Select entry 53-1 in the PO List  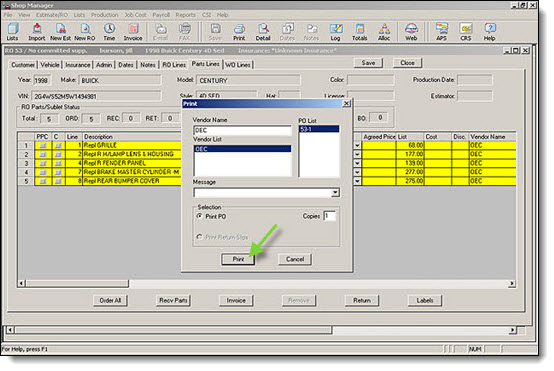pyautogui.click(x=319, y=129)
